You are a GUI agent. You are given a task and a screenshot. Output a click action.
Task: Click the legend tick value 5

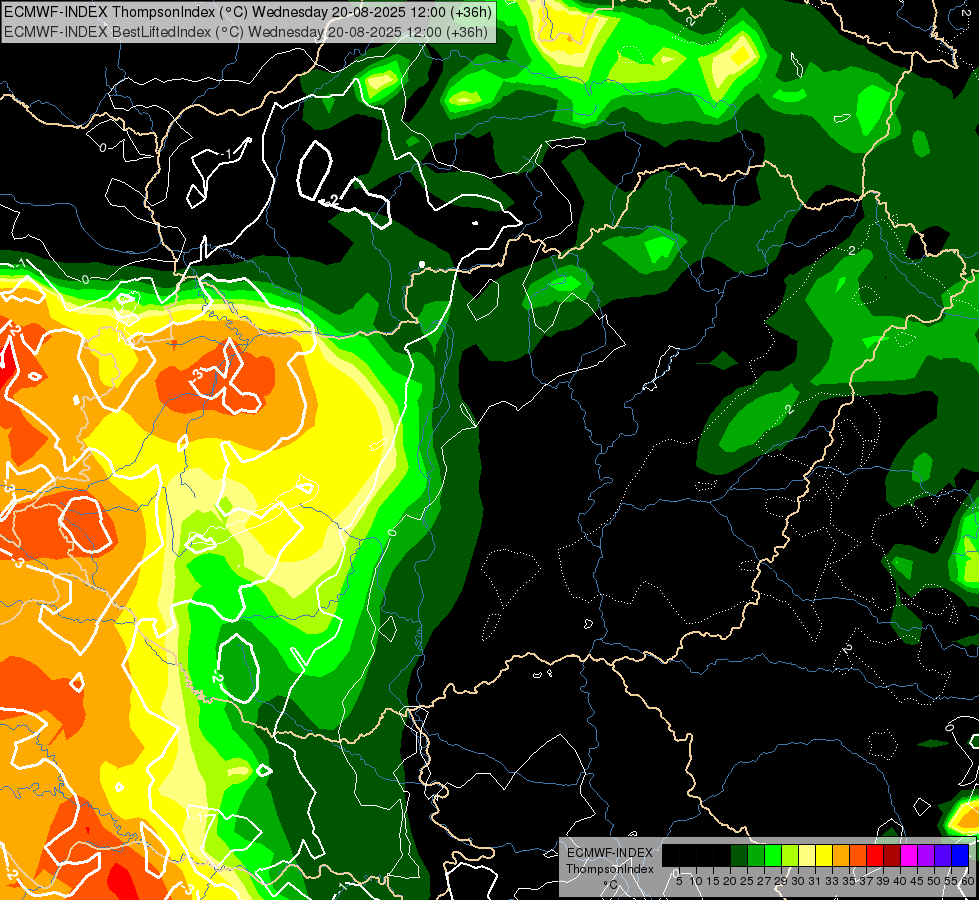coord(679,881)
